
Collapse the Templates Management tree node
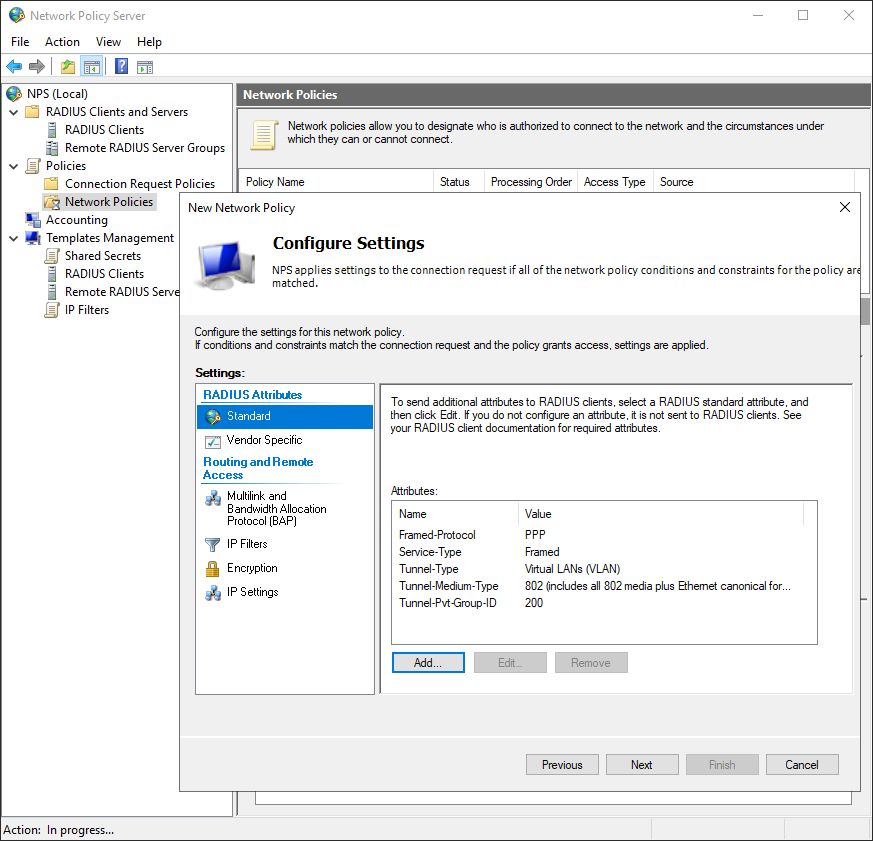click(x=14, y=238)
